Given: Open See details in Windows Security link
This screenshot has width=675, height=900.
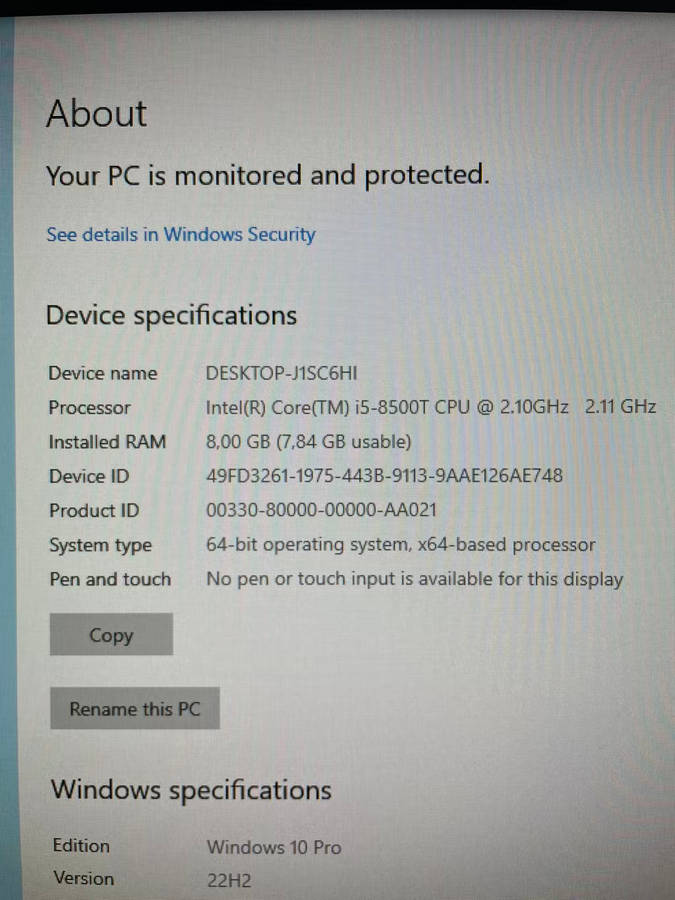Looking at the screenshot, I should click(180, 234).
